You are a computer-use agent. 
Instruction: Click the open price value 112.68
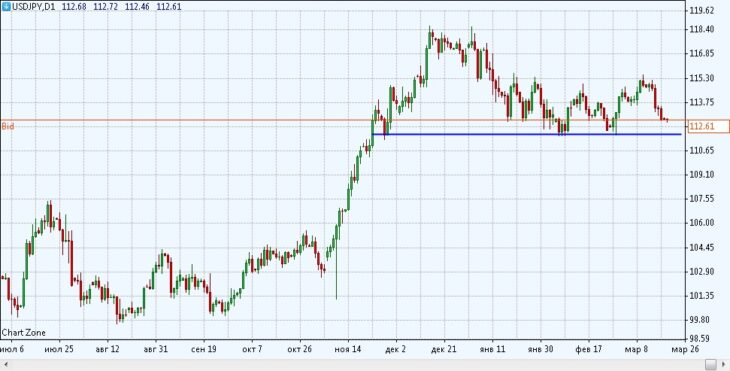tap(74, 7)
